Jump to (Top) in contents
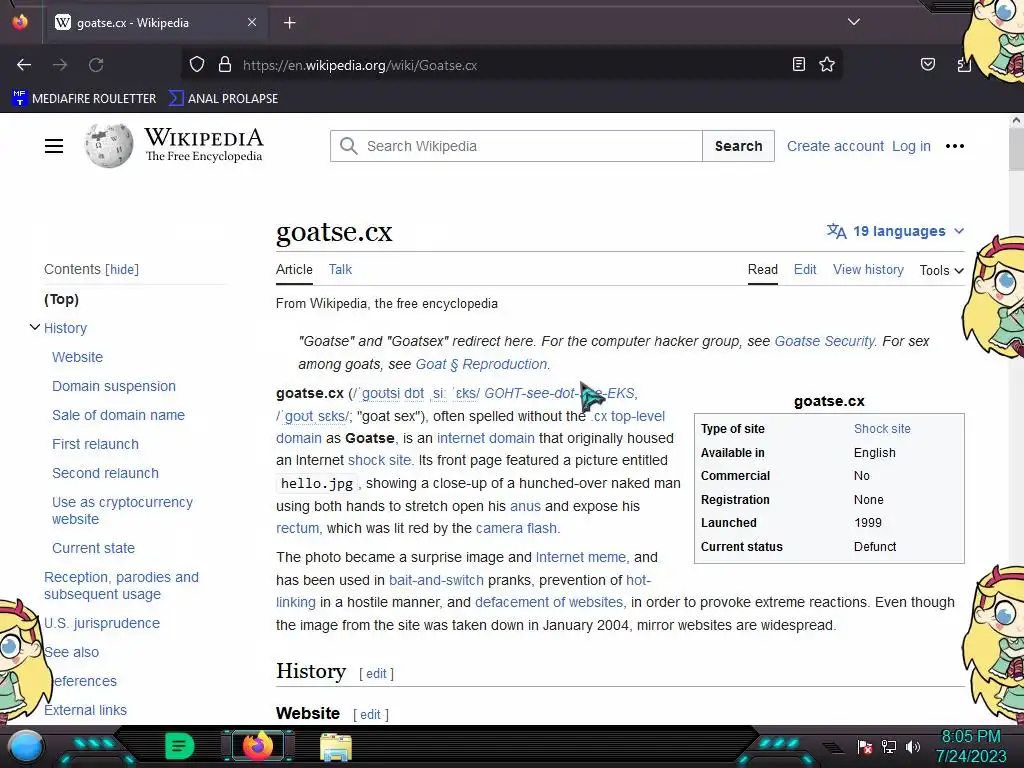 (x=61, y=299)
